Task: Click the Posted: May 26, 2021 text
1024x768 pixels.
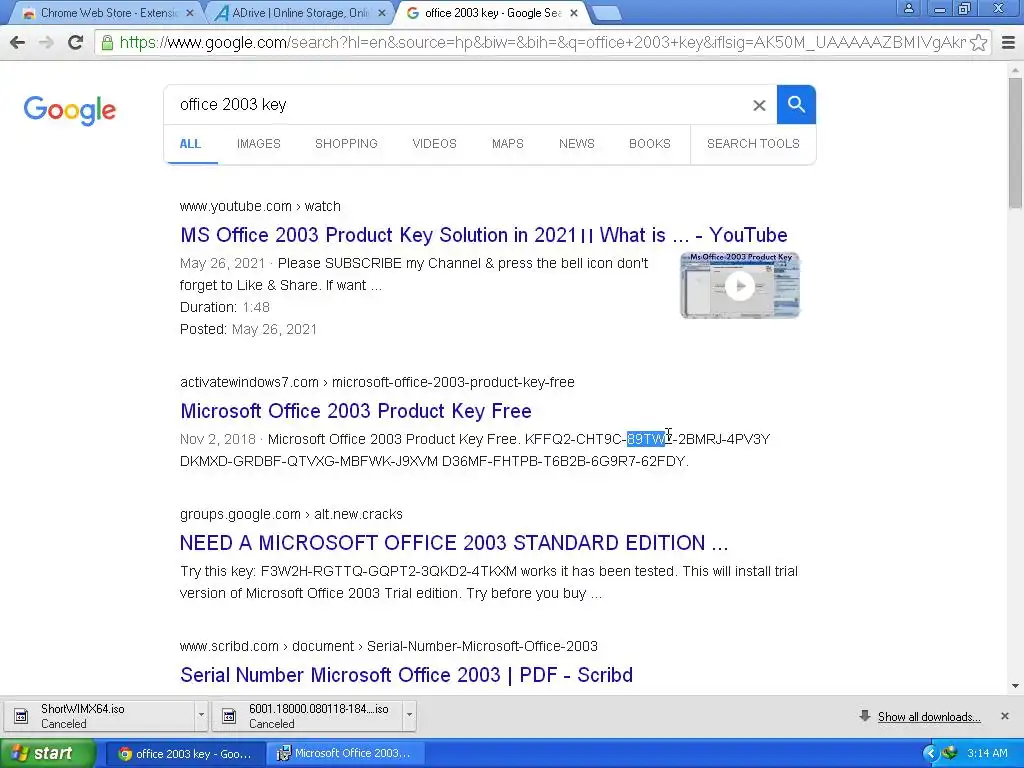Action: click(x=248, y=329)
